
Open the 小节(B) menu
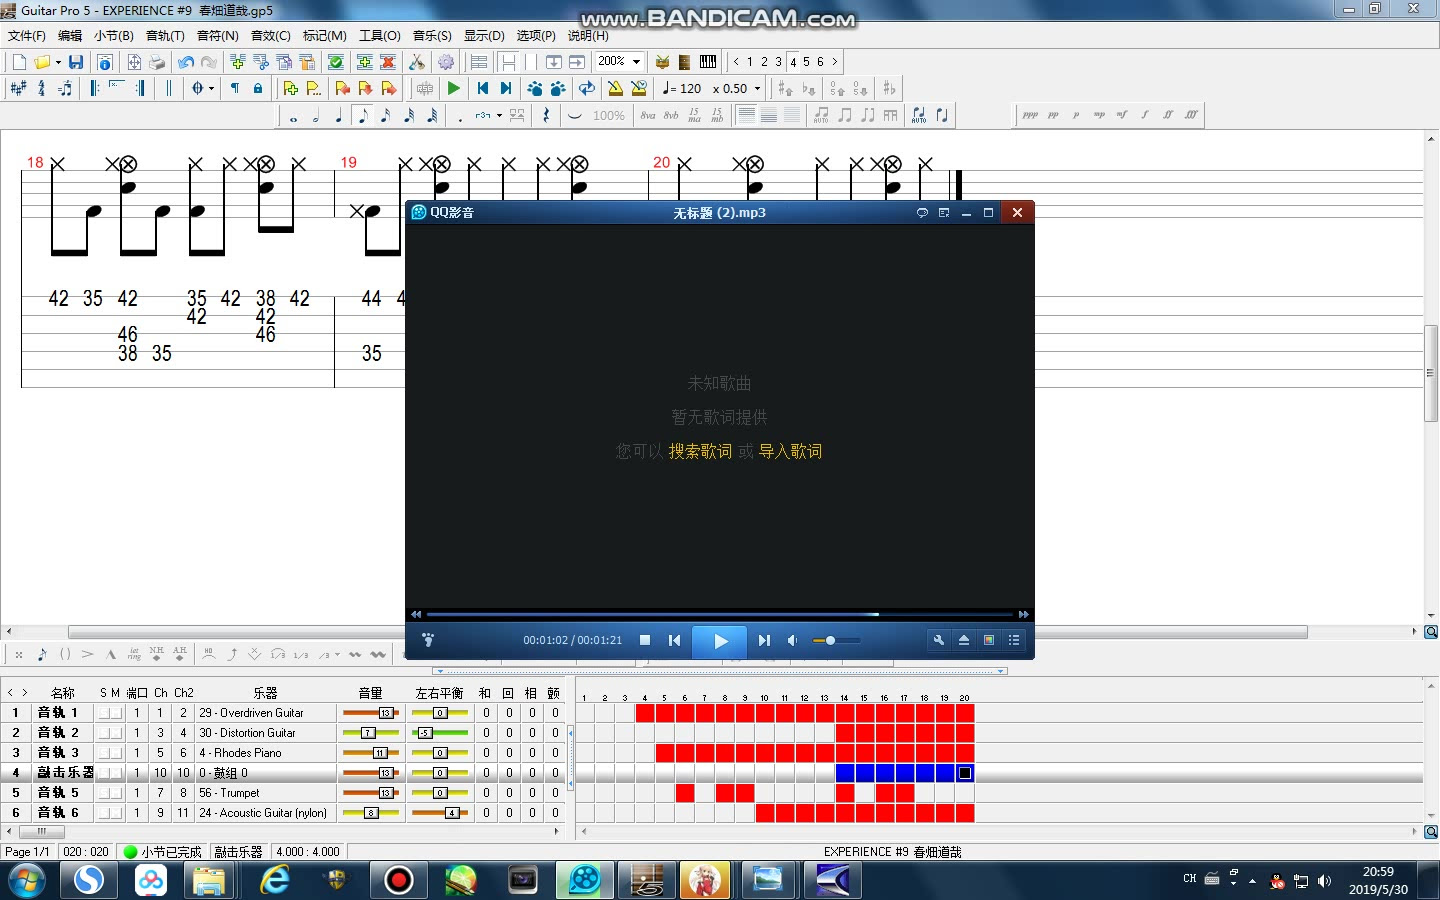click(113, 35)
